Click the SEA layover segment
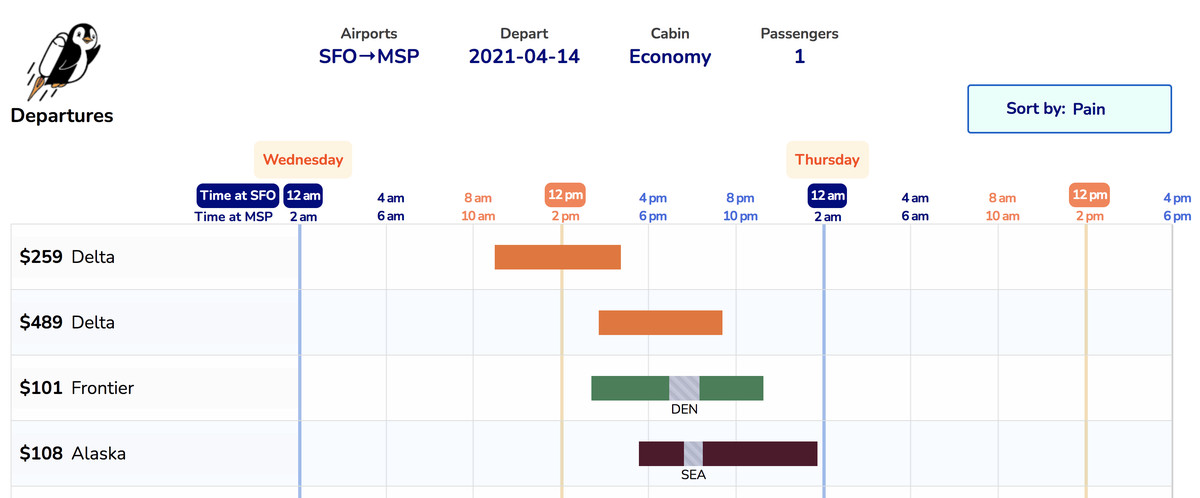Image resolution: width=1200 pixels, height=498 pixels. pyautogui.click(x=693, y=453)
